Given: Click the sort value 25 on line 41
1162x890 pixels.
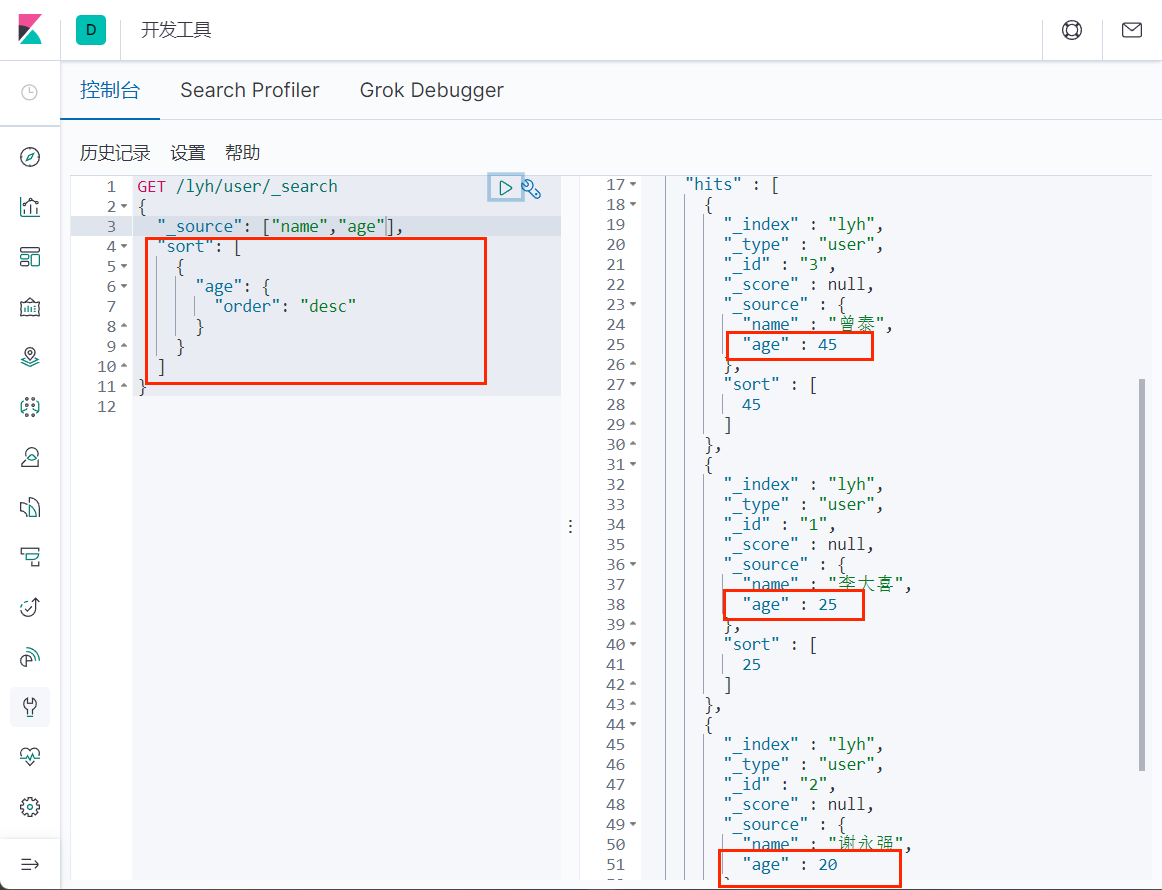Looking at the screenshot, I should click(x=751, y=665).
